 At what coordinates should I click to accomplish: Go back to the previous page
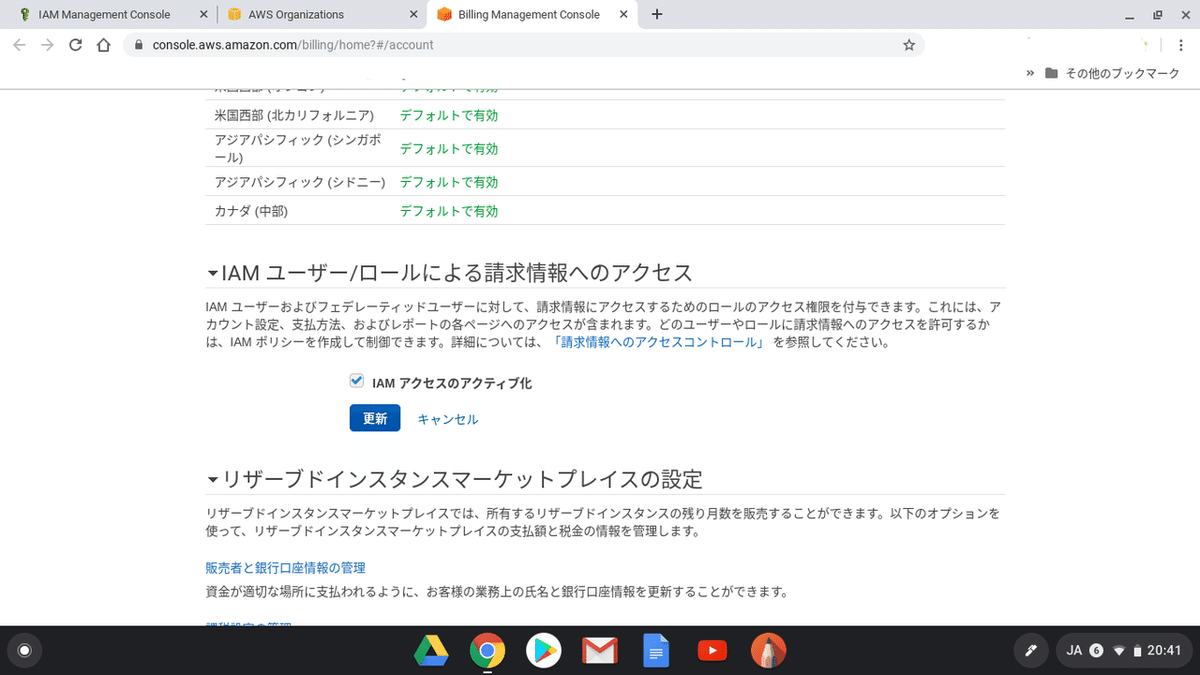(x=19, y=45)
